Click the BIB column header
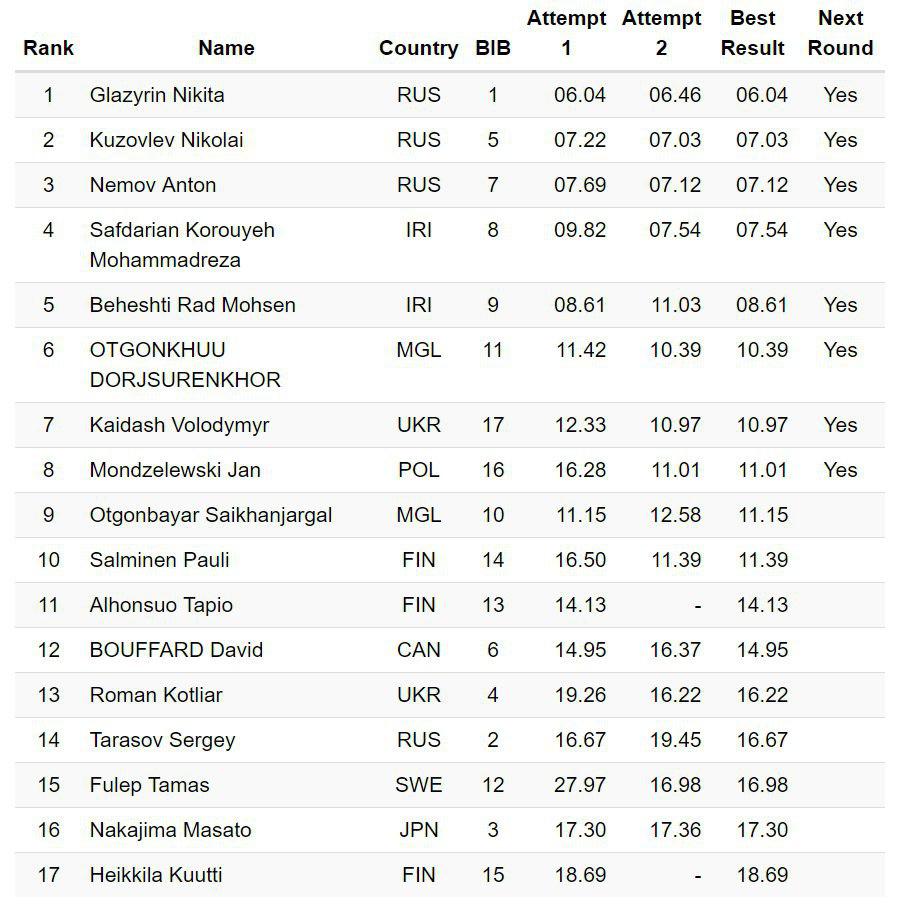This screenshot has width=905, height=905. coord(493,48)
